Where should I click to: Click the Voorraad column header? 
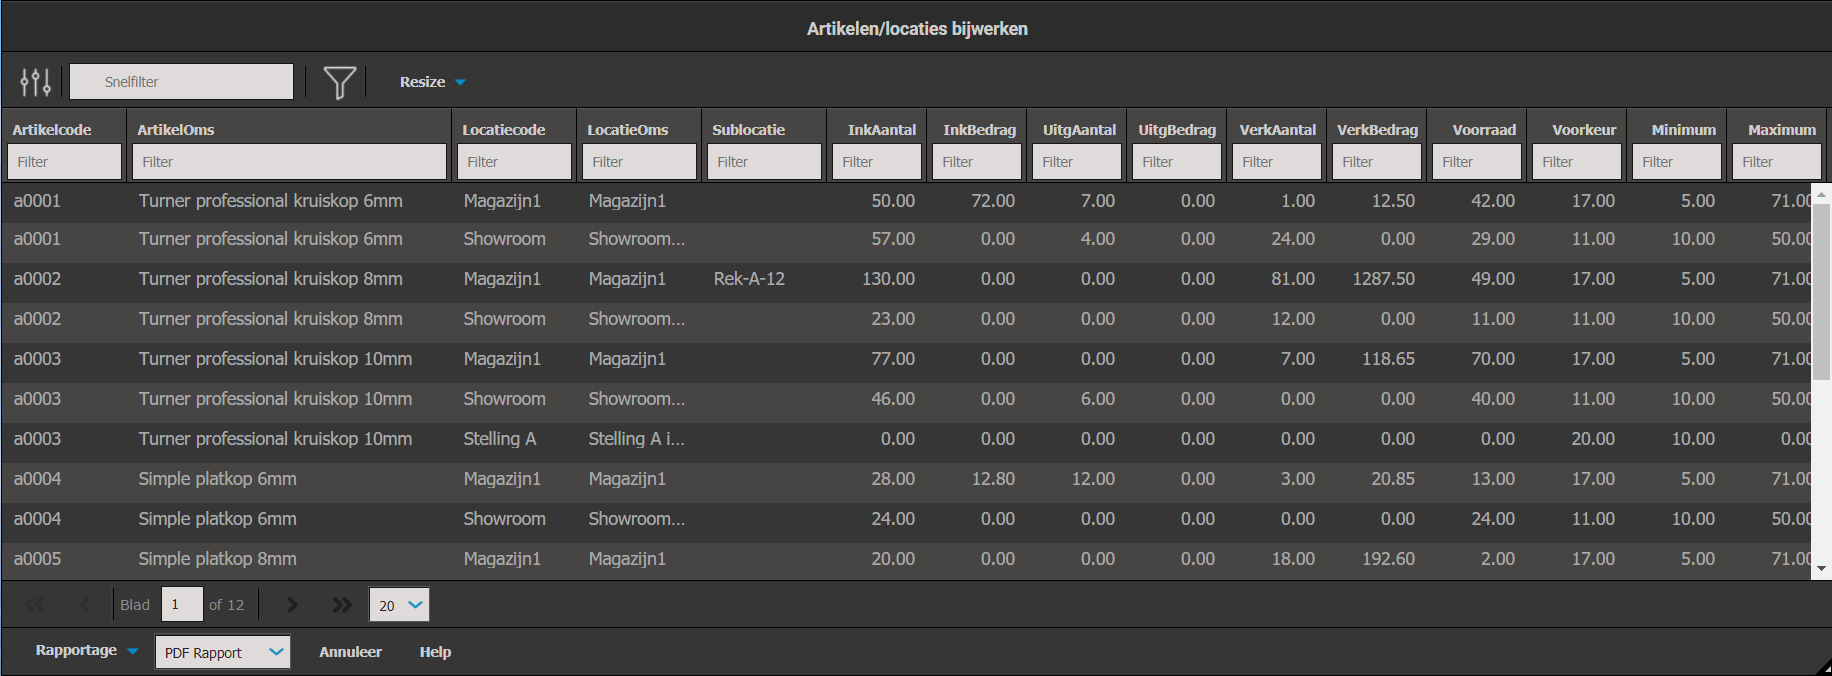[x=1484, y=130]
